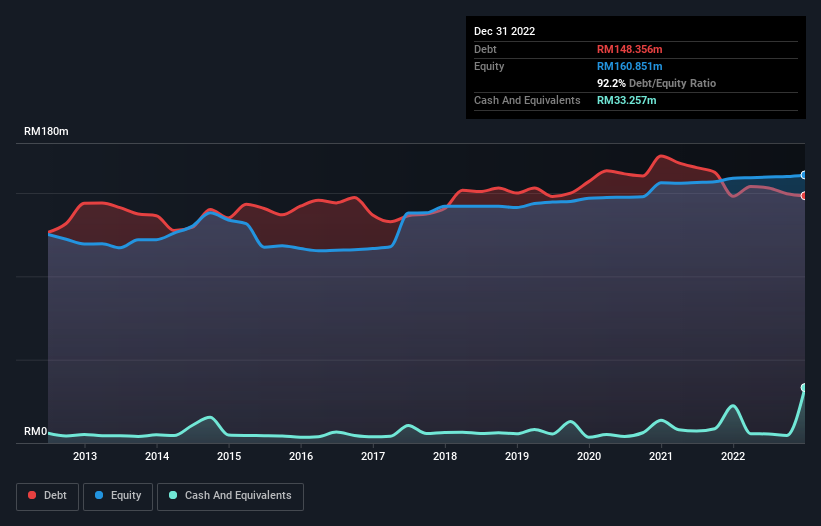Toggle the Equity series legend button

pos(118,496)
